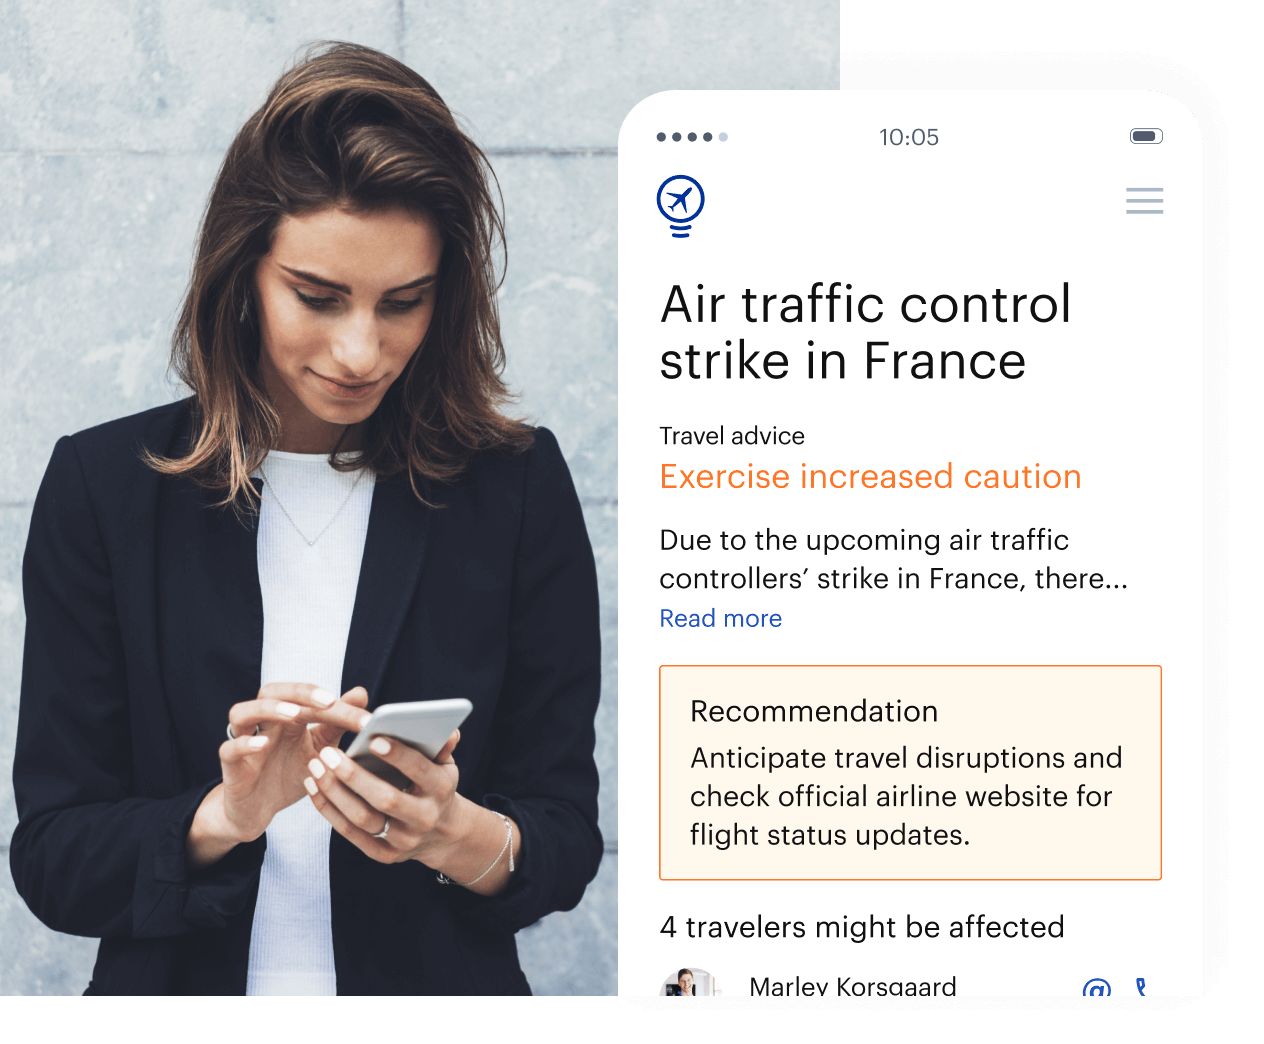Click the Recommendation heading
Viewport: 1264px width, 1044px height.
[814, 711]
